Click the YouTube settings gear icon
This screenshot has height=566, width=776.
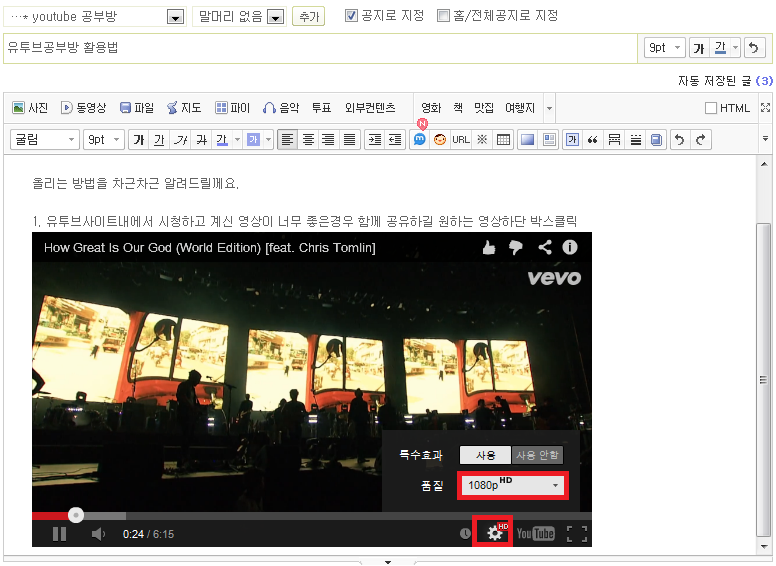(x=494, y=533)
